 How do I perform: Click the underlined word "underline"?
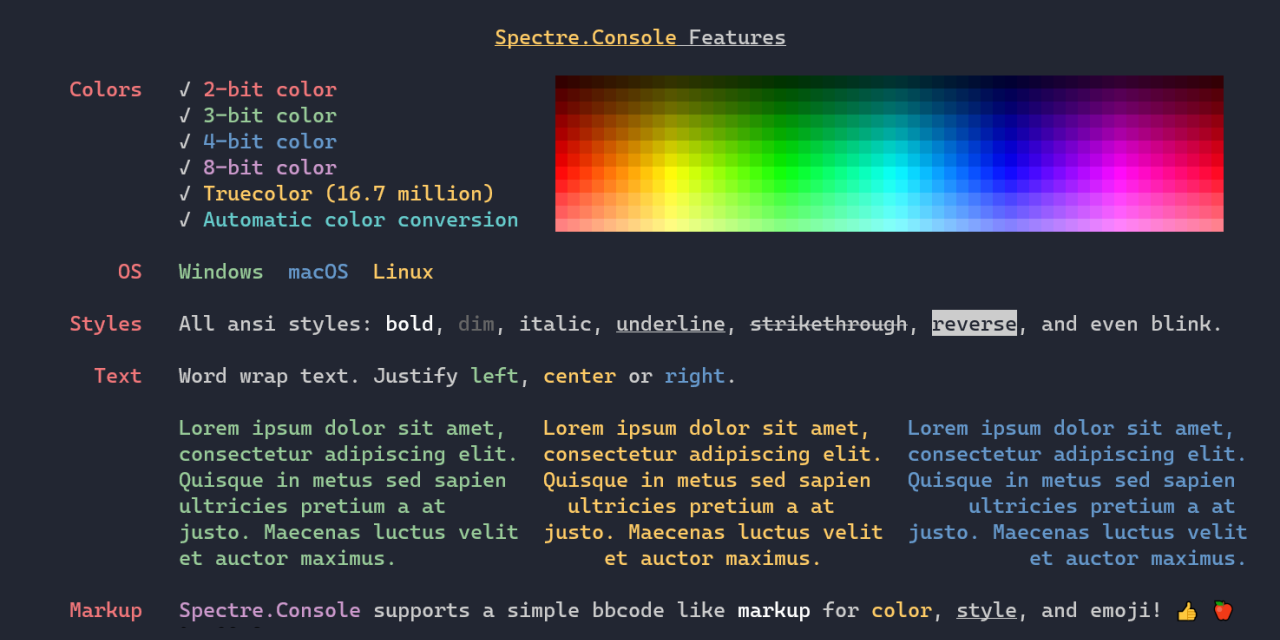pos(670,324)
